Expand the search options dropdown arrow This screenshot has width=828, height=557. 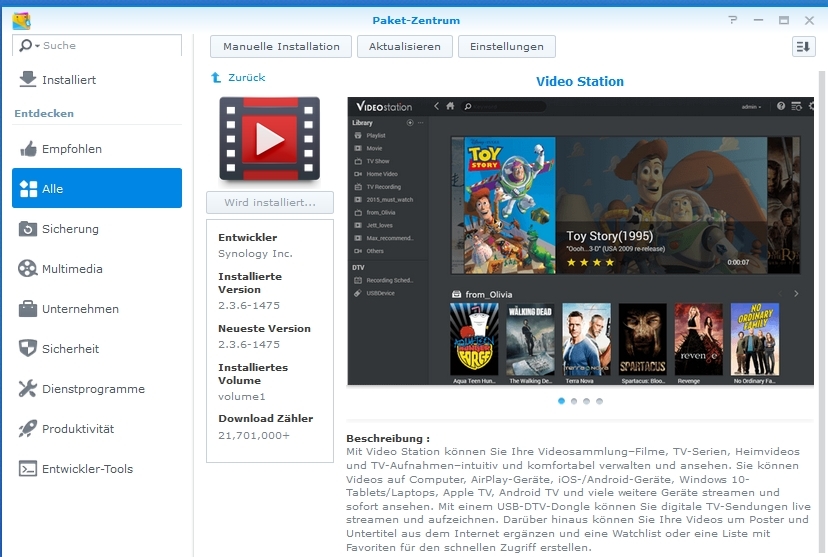(x=37, y=46)
